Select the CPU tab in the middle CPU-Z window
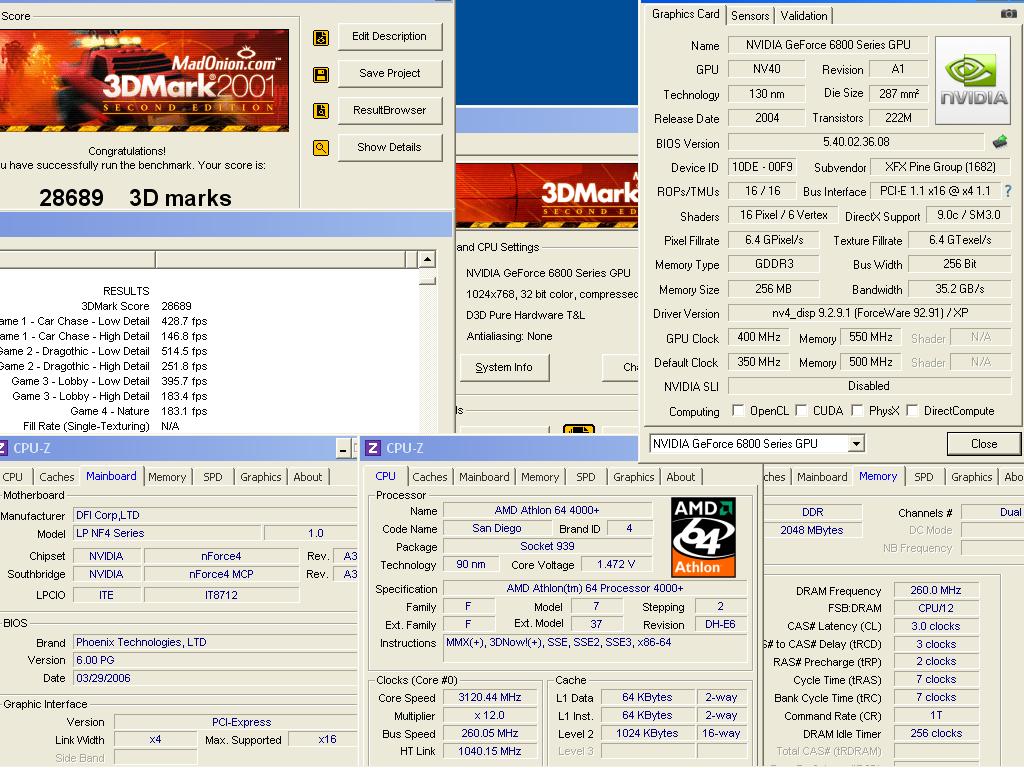Screen dimensions: 1024x768 [x=385, y=476]
